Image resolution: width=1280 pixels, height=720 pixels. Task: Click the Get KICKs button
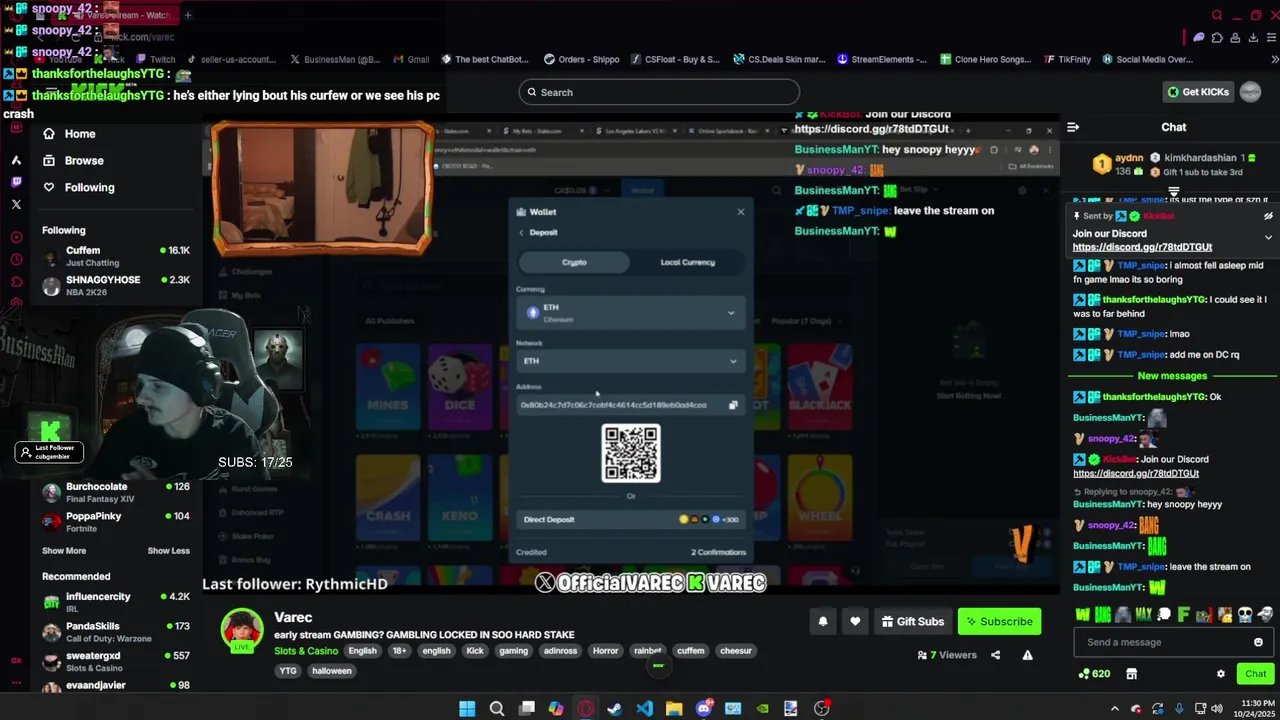[x=1198, y=92]
